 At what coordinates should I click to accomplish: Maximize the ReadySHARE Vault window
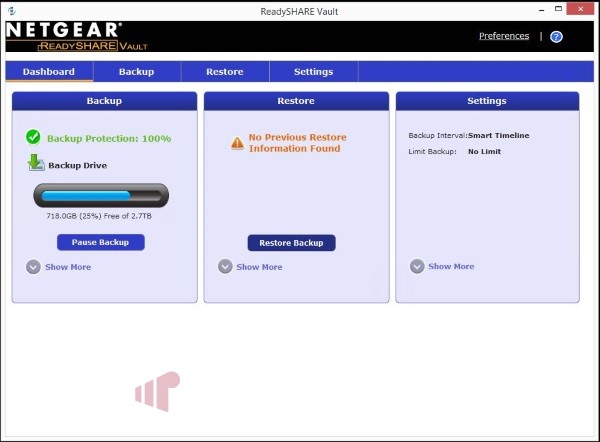tap(558, 9)
